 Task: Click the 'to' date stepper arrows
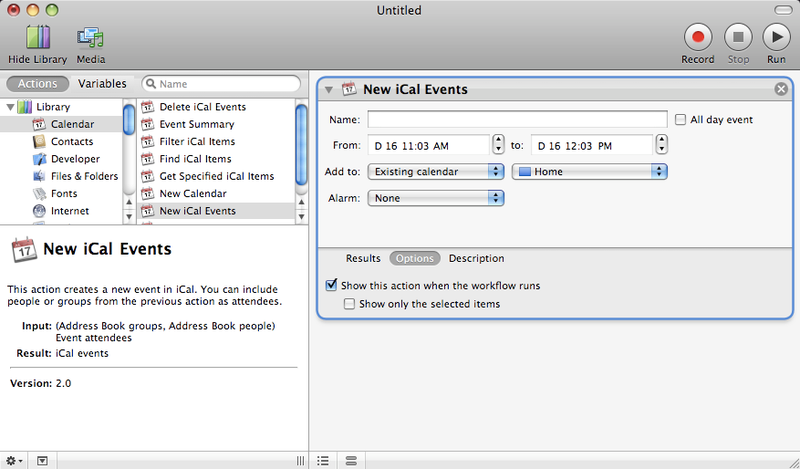click(661, 144)
